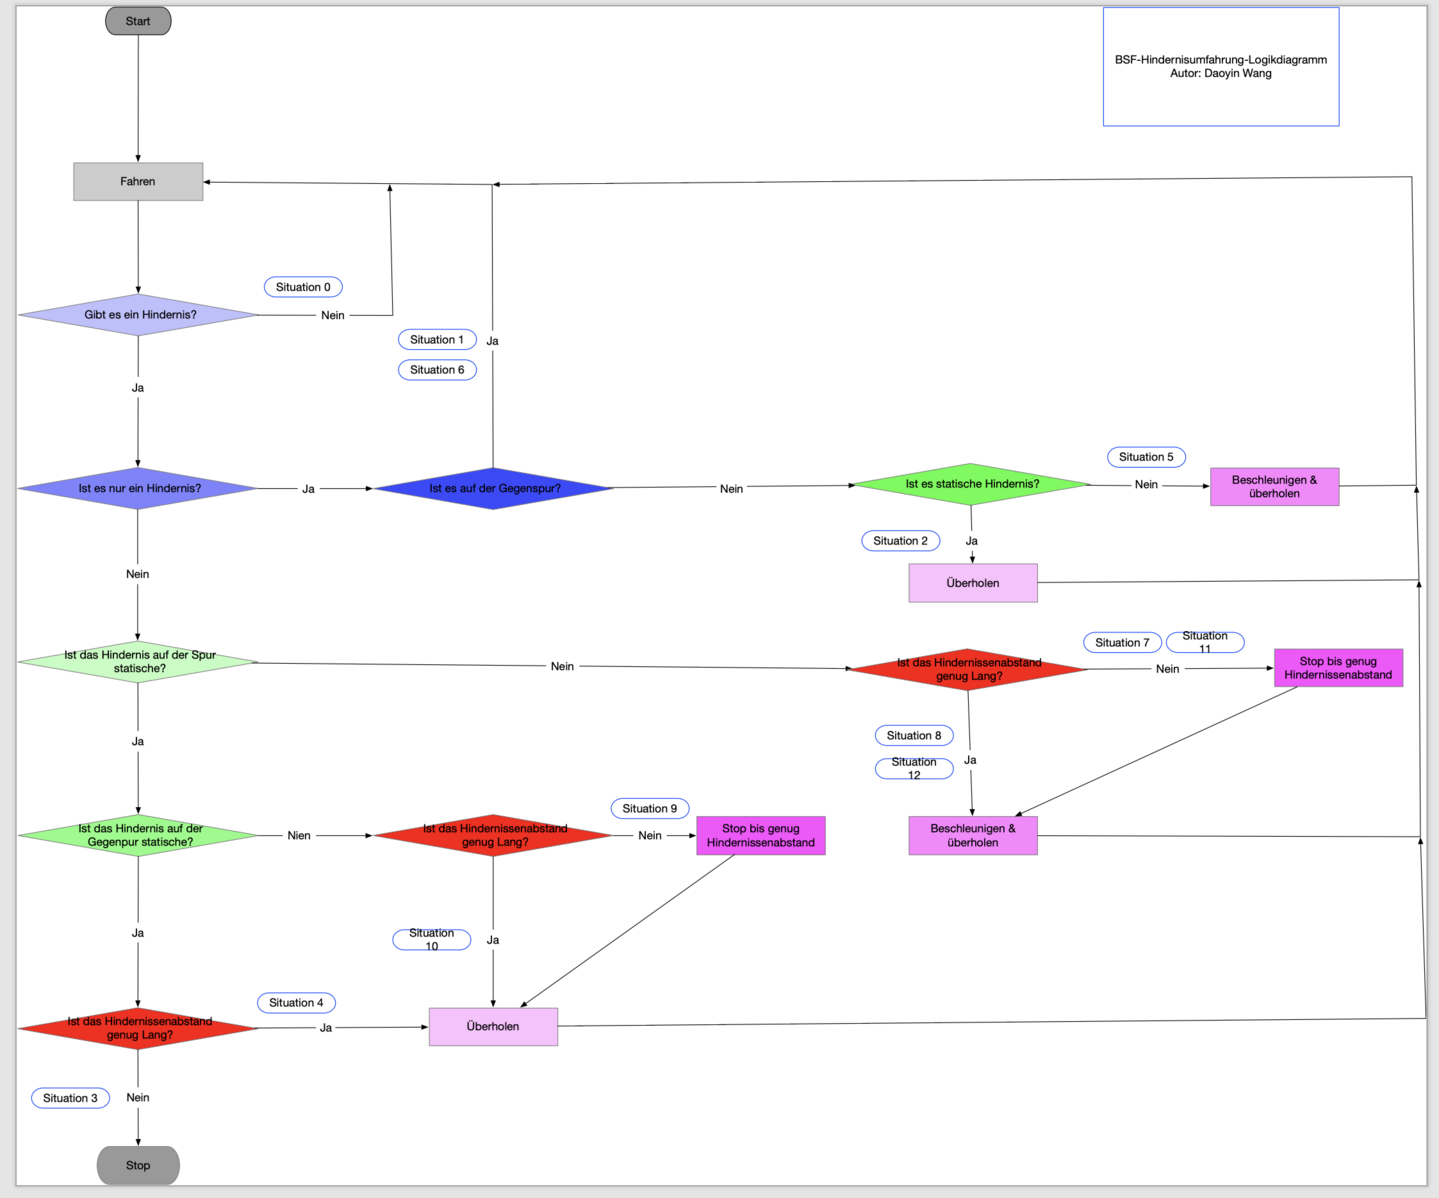Image resolution: width=1439 pixels, height=1198 pixels.
Task: Click the green 'Ist es statische Hindernis?' diamond
Action: 971,484
